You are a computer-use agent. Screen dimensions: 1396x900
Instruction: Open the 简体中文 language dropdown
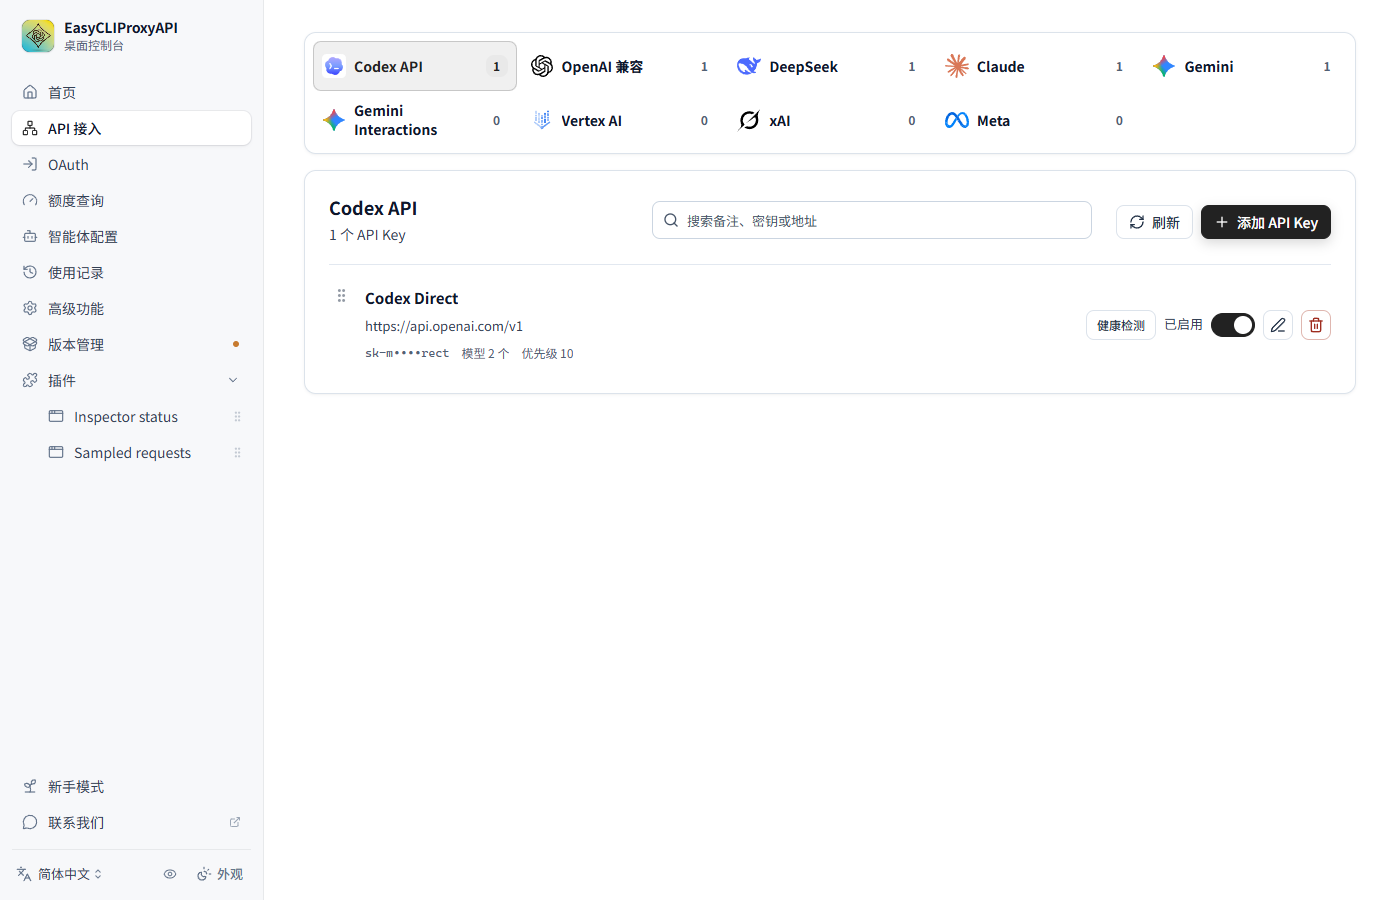(60, 874)
